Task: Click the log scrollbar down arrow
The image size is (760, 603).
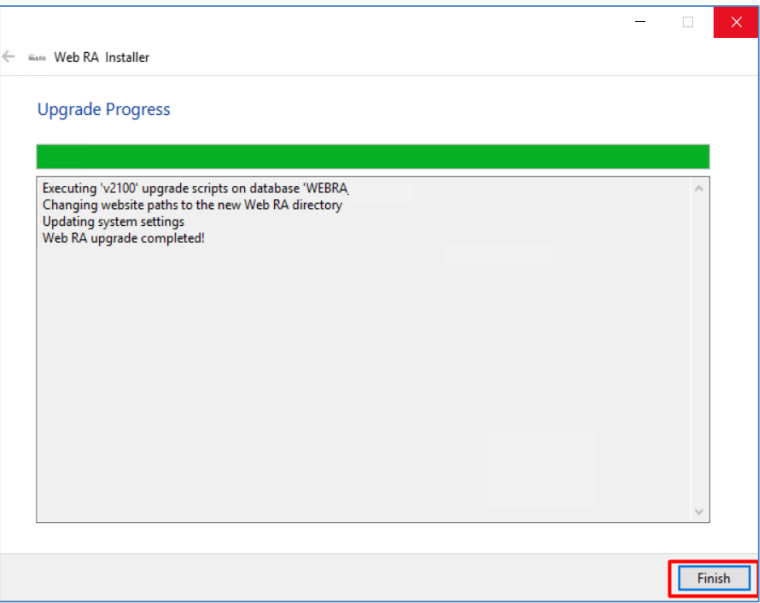Action: pyautogui.click(x=699, y=511)
